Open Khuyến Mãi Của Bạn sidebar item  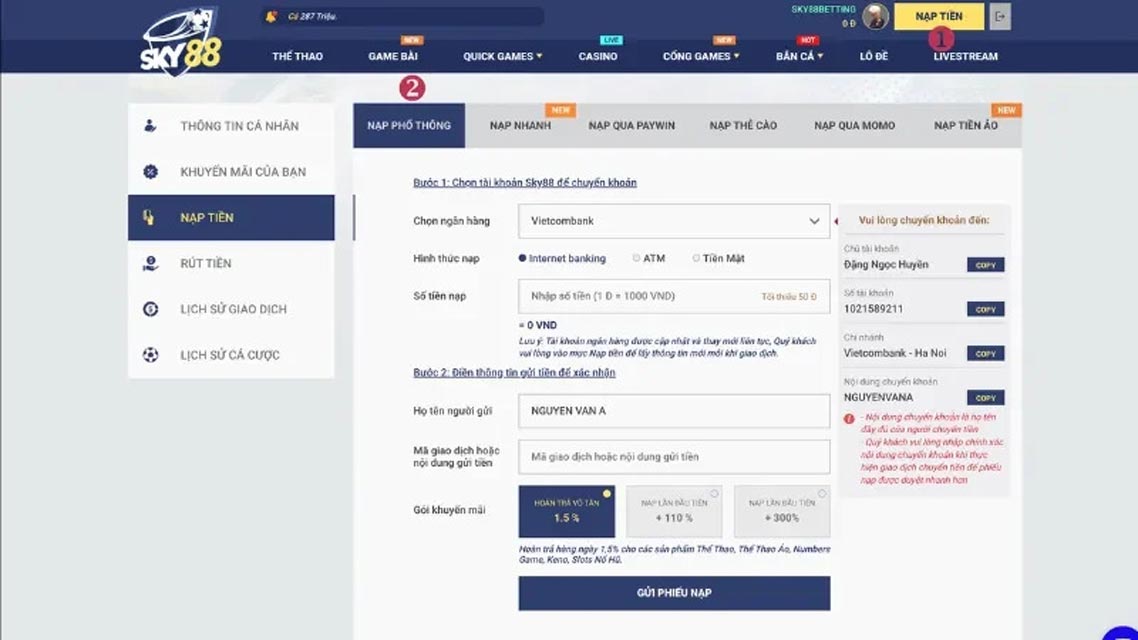[231, 171]
